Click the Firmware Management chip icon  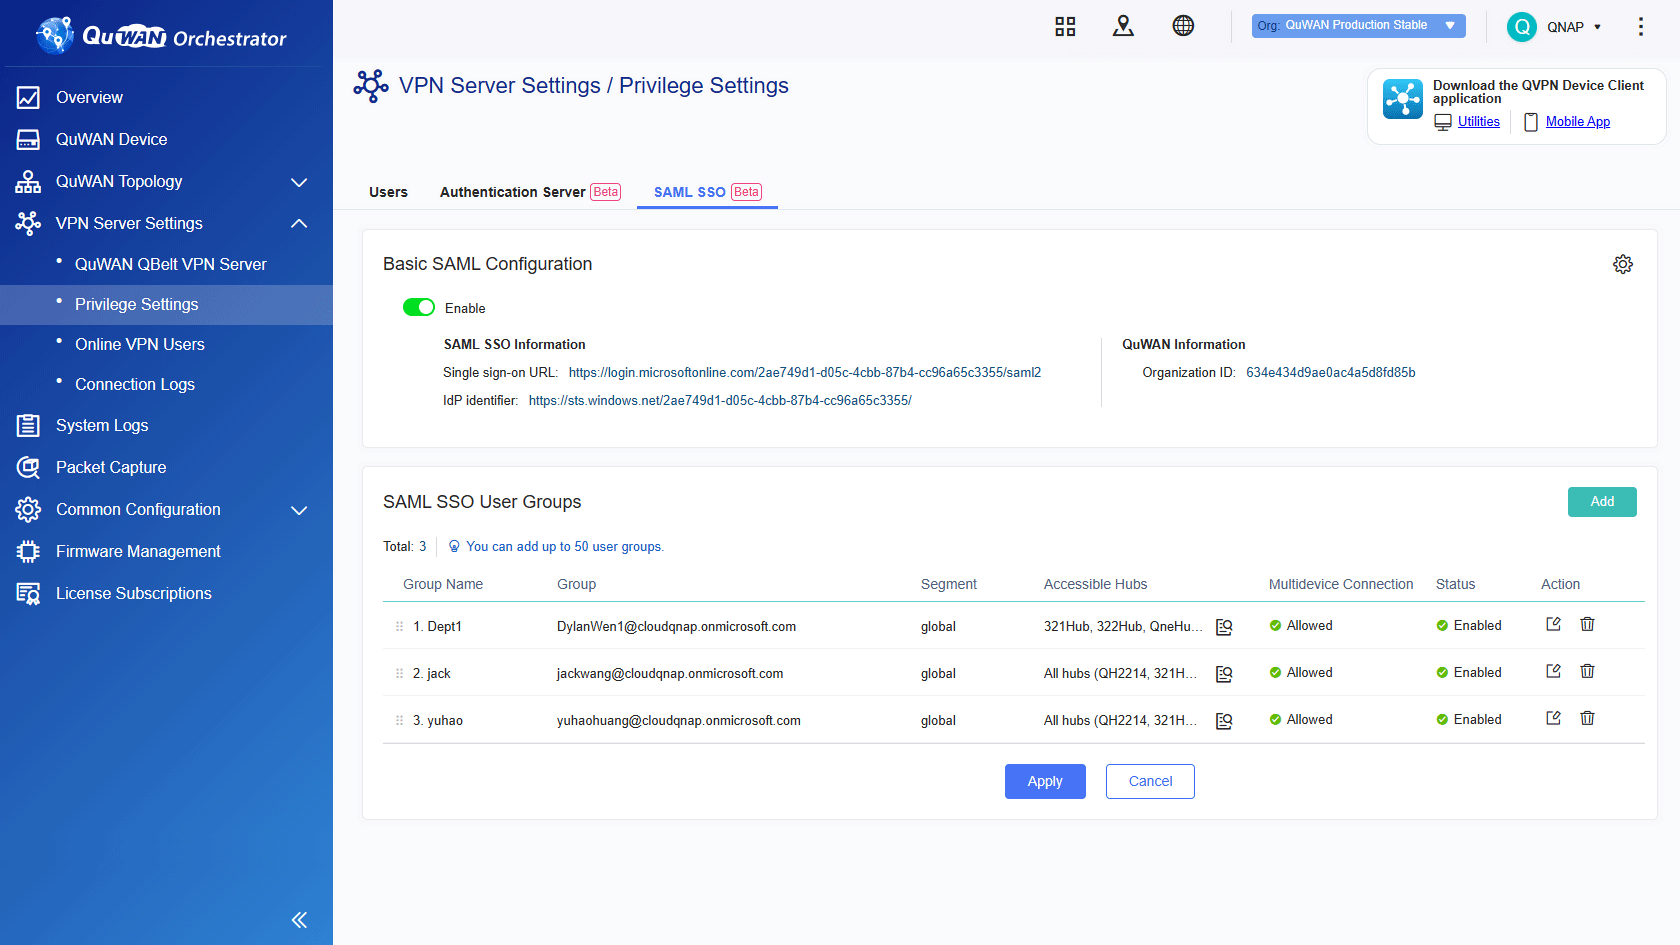coord(28,551)
